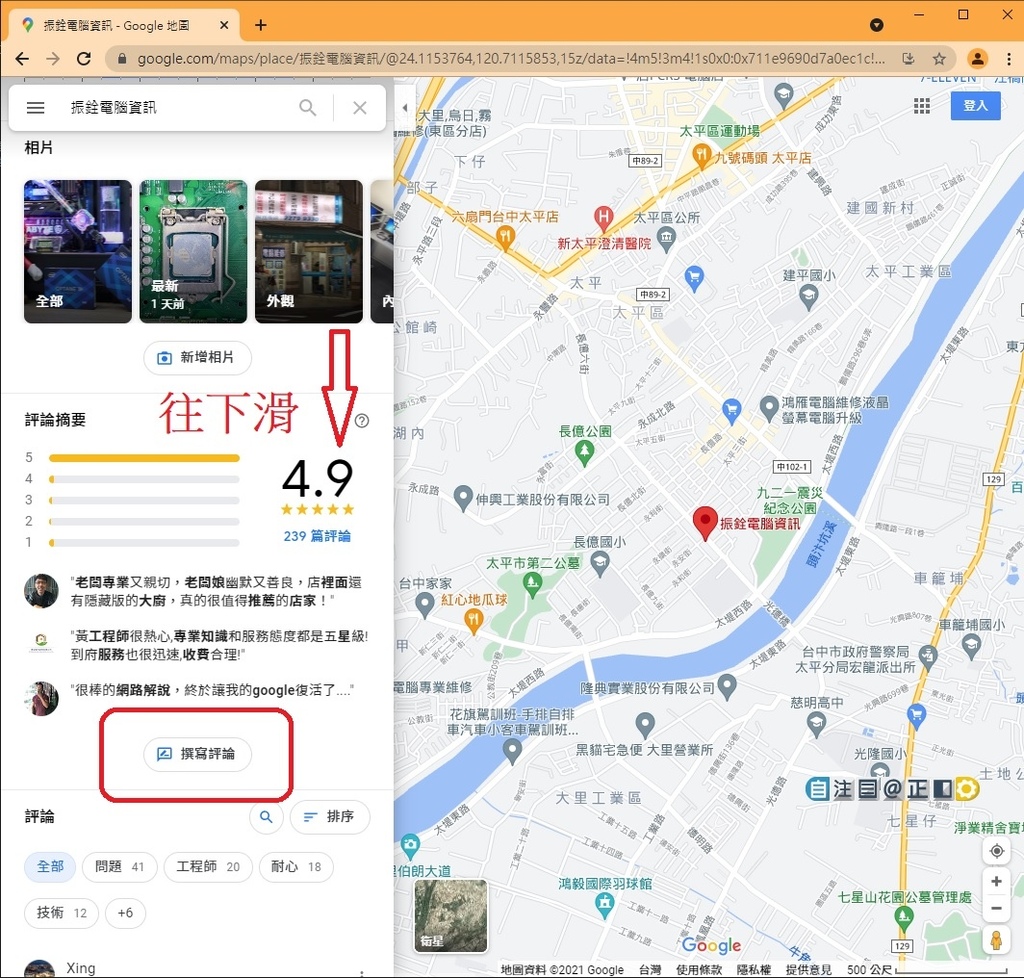Viewport: 1024px width, 978px height.
Task: Open the 排序 sort dropdown
Action: (330, 817)
